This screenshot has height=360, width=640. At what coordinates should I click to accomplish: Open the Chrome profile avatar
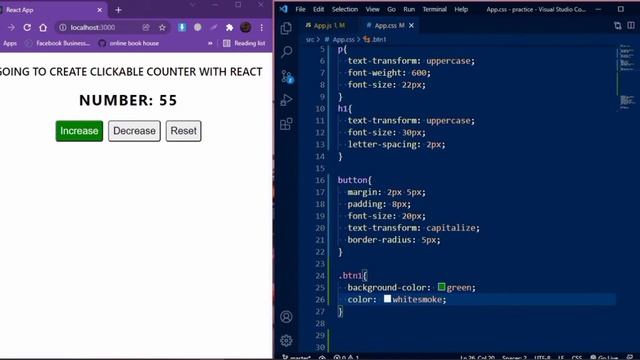[246, 27]
